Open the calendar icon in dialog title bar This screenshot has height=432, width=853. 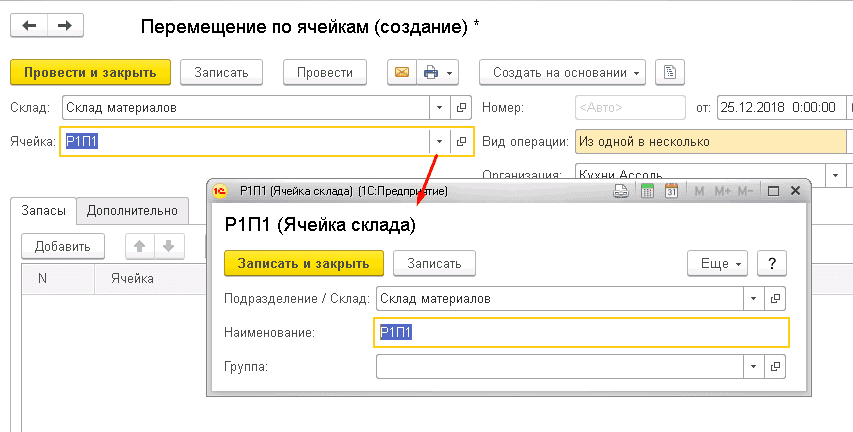point(672,191)
